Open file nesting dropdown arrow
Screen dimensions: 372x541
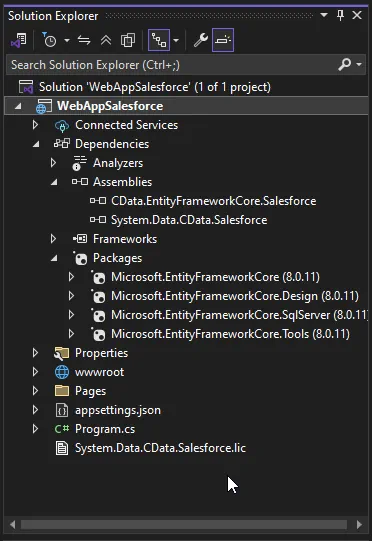[x=176, y=40]
